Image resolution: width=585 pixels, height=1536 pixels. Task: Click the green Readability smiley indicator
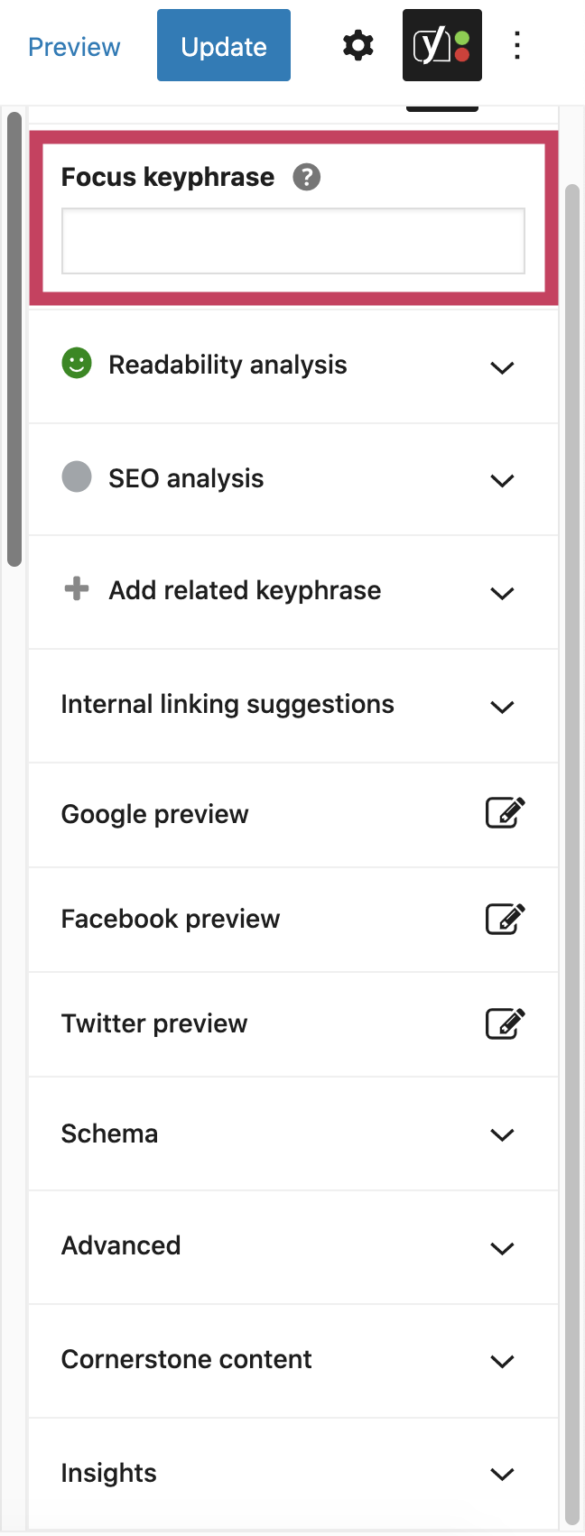80,364
